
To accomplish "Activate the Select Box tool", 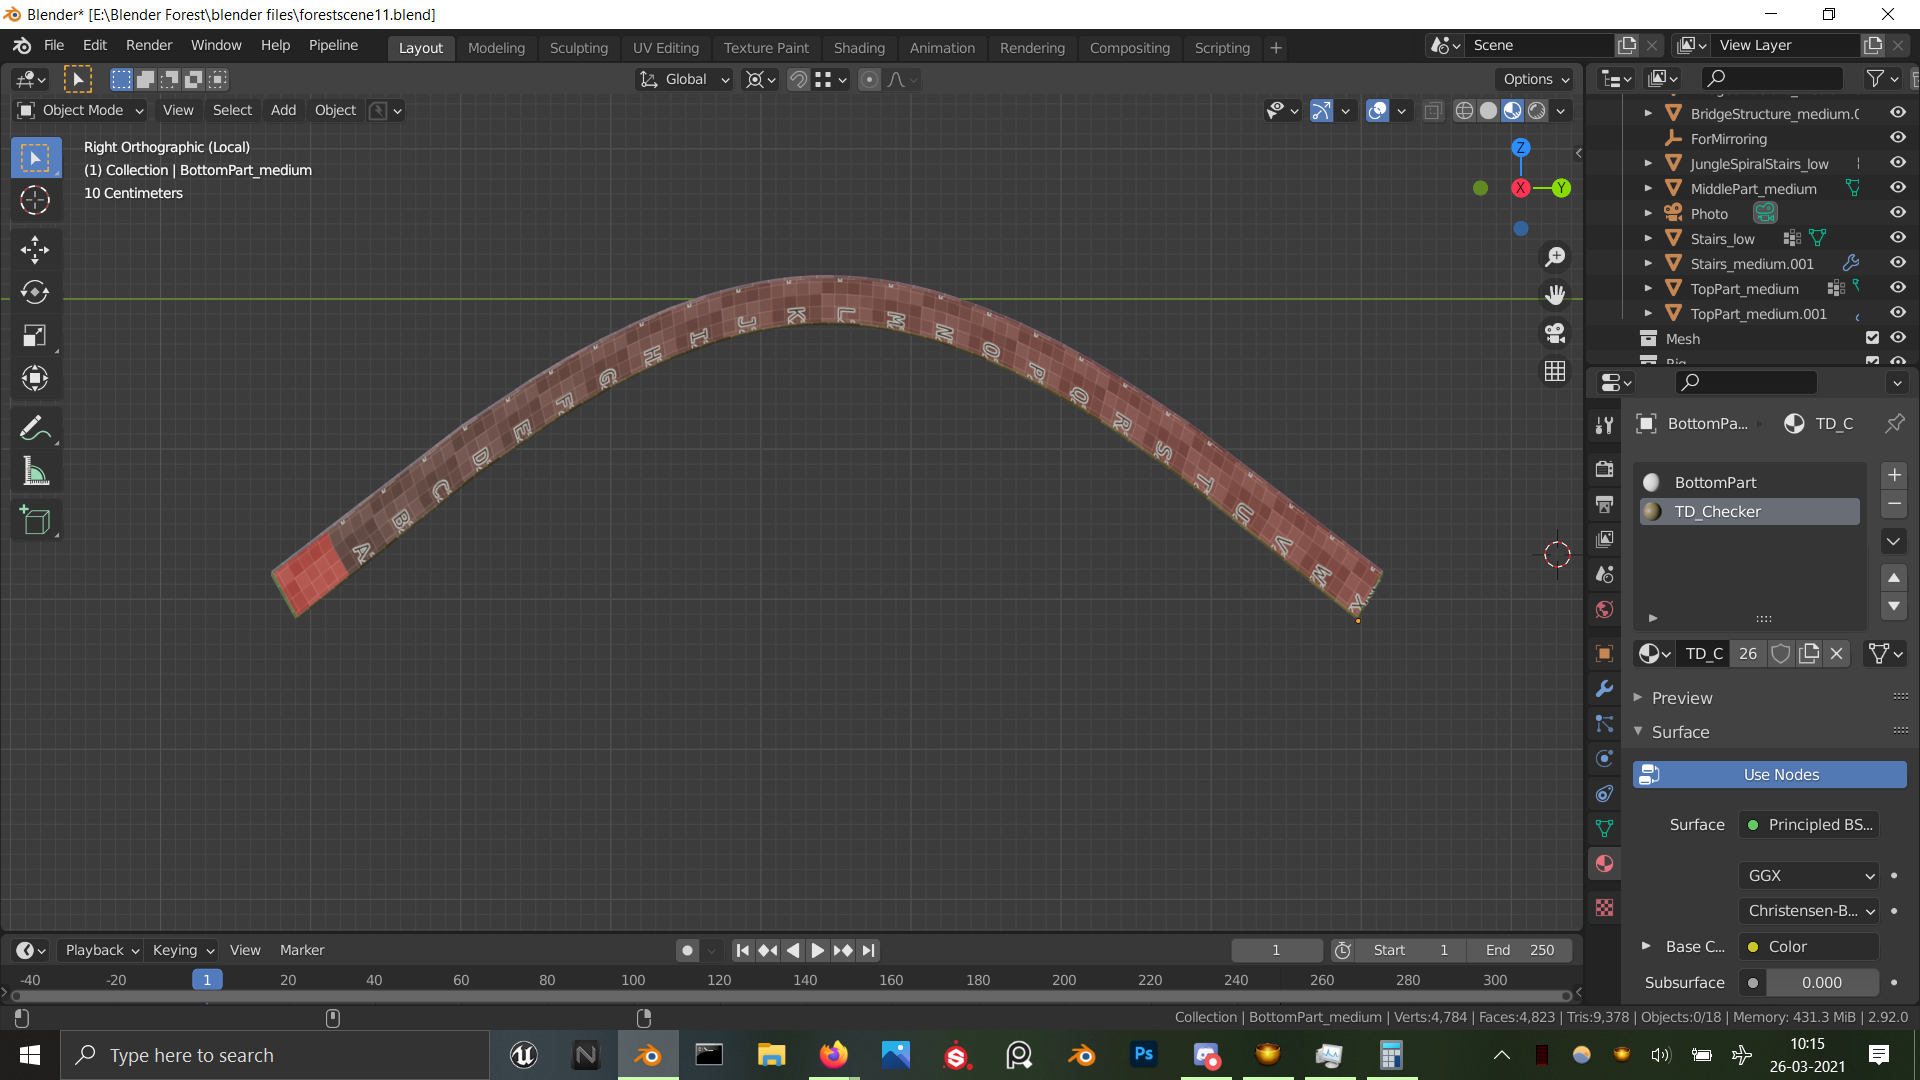I will [35, 158].
